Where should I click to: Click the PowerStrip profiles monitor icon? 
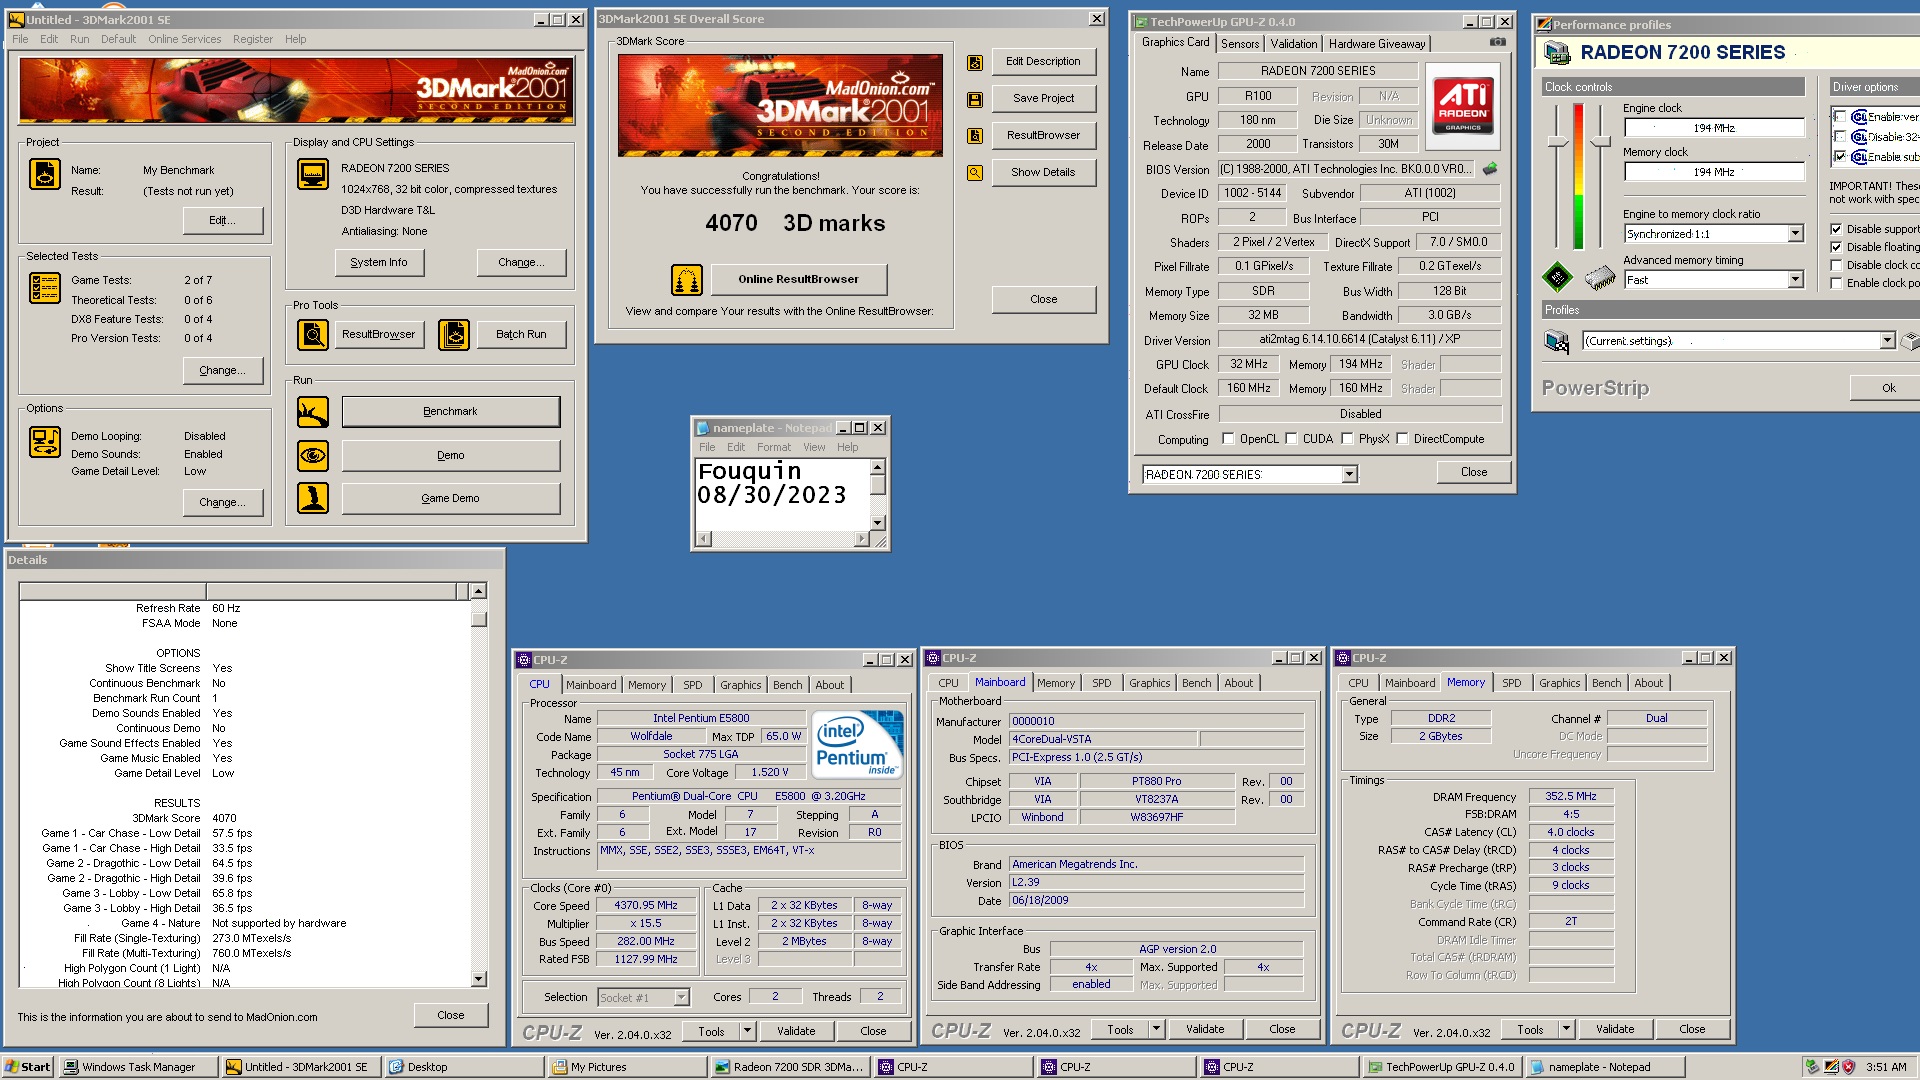pyautogui.click(x=1557, y=342)
